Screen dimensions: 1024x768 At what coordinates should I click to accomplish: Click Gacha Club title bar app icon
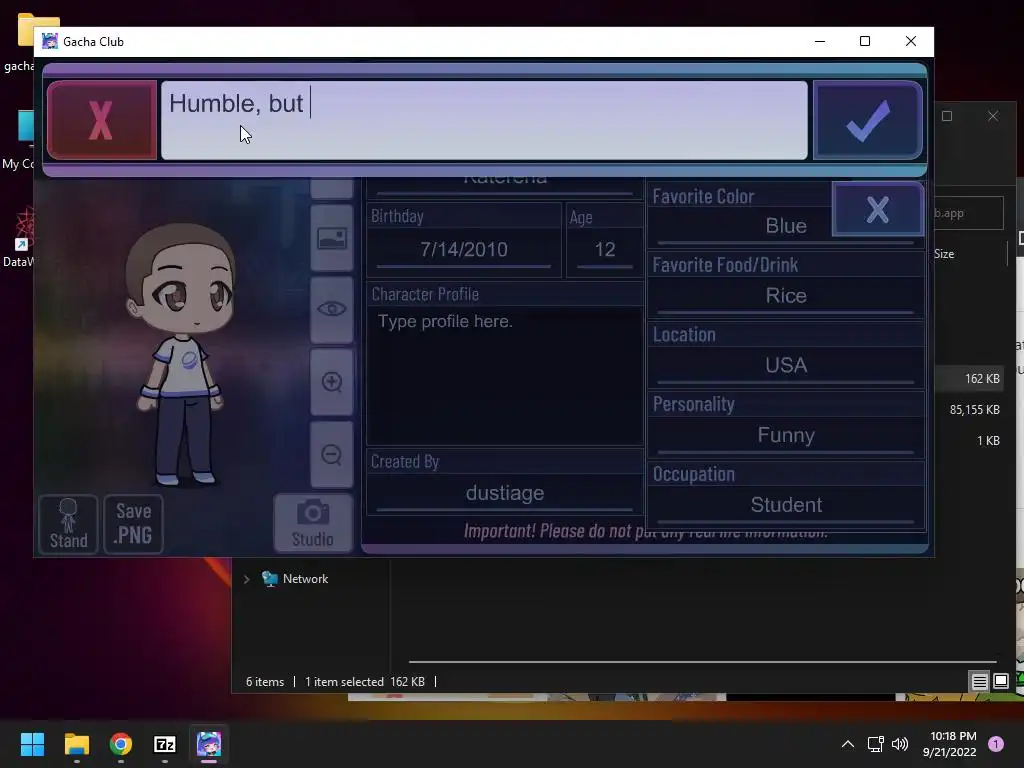50,41
